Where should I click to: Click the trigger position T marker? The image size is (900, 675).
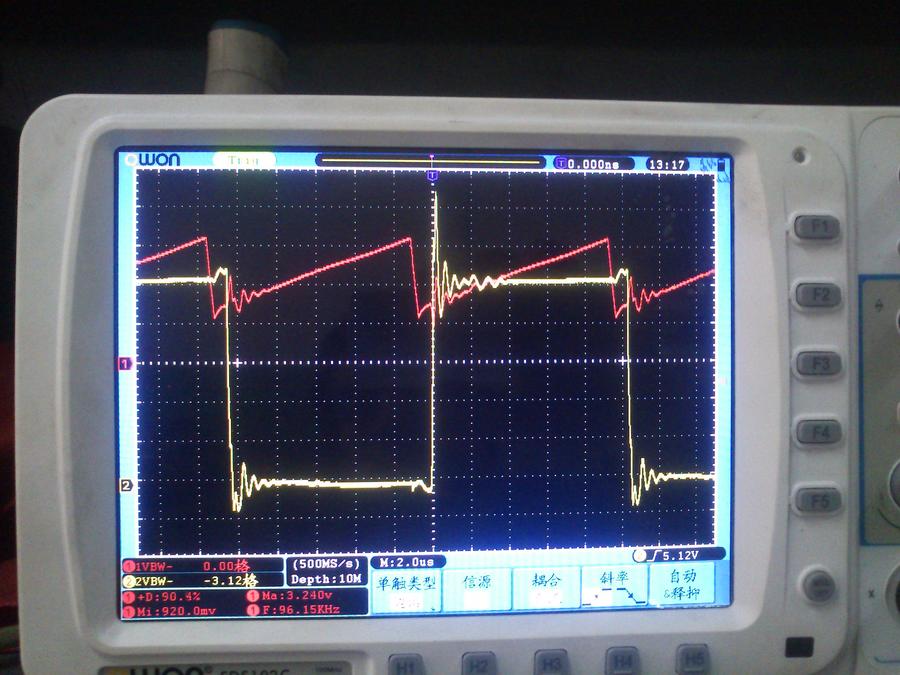pyautogui.click(x=432, y=176)
